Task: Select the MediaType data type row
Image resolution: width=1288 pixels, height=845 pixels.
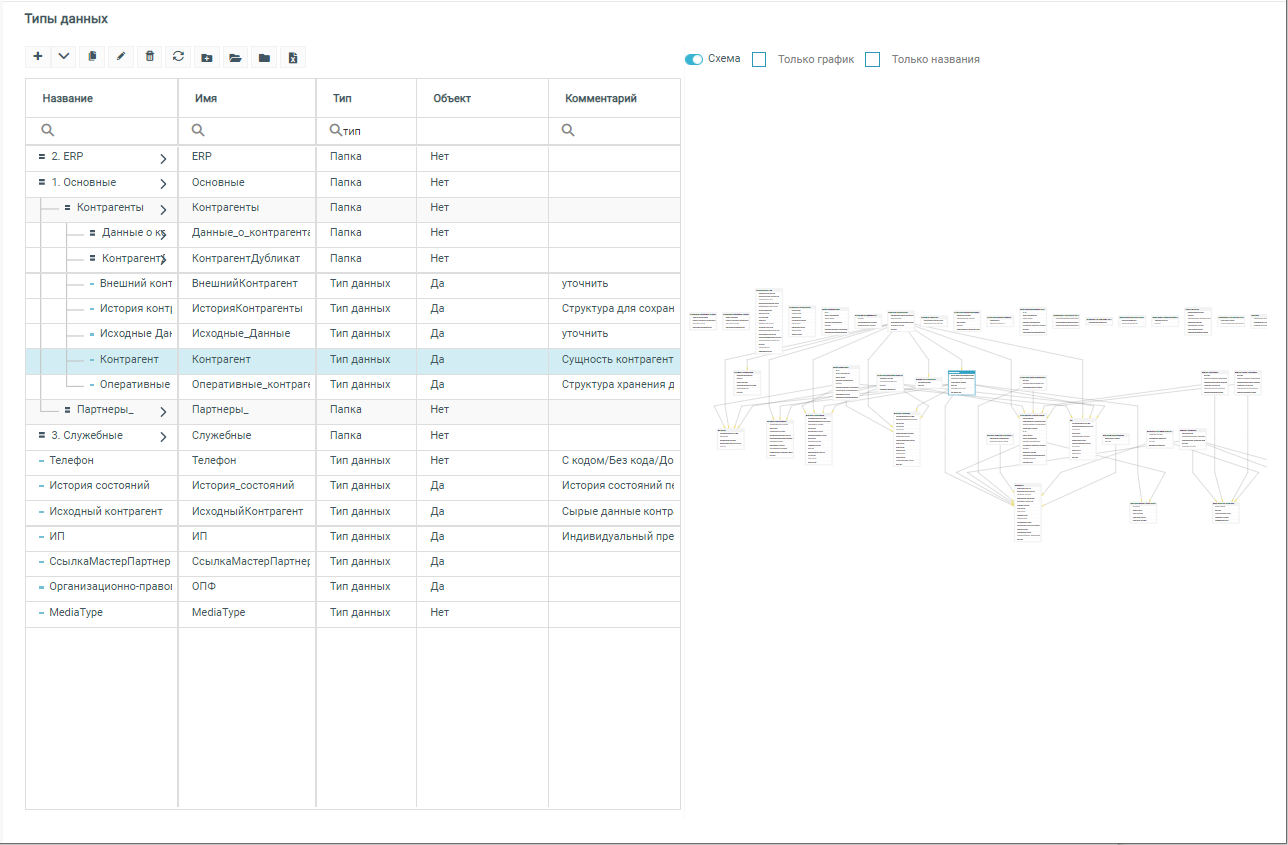Action: tap(76, 613)
